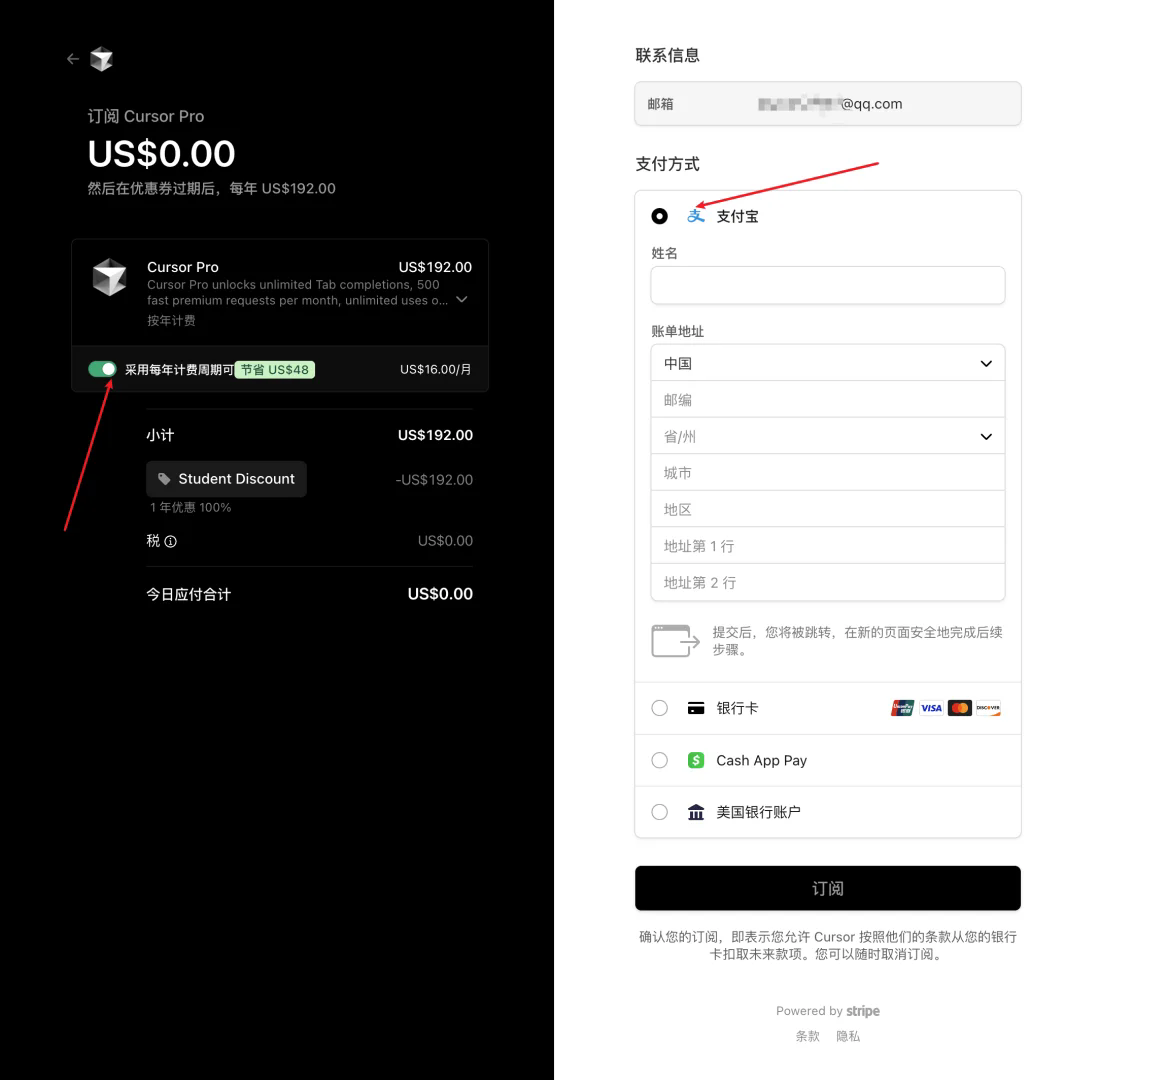Open the 中国 country dropdown
This screenshot has width=1168, height=1080.
828,363
